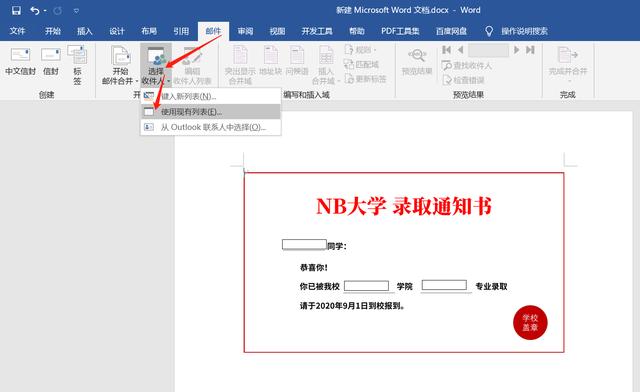The image size is (640, 392).
Task: Click the Redo icon in title bar
Action: (58, 11)
